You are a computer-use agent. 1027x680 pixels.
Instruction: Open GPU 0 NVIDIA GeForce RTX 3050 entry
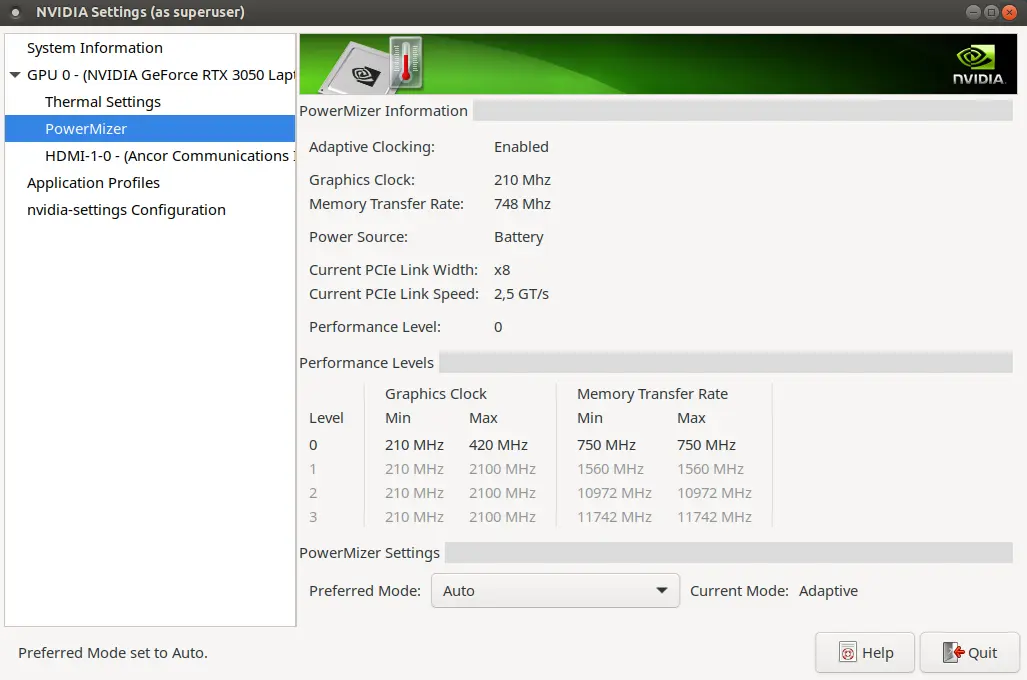pyautogui.click(x=161, y=75)
